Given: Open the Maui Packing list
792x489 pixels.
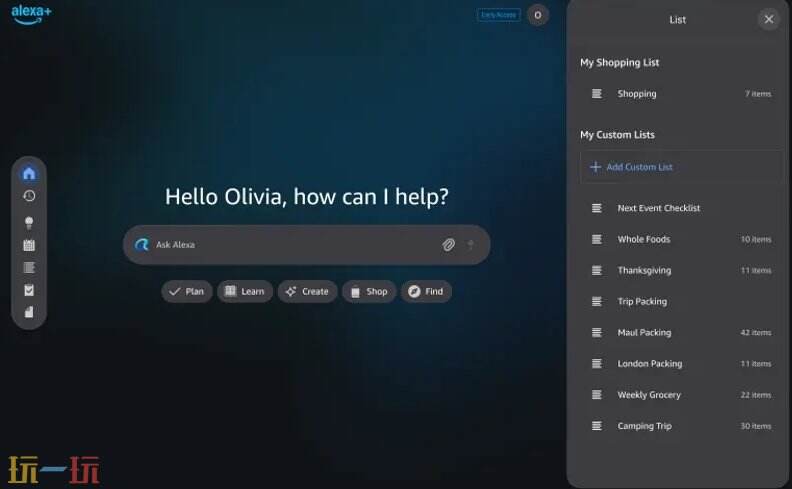Looking at the screenshot, I should coord(681,332).
